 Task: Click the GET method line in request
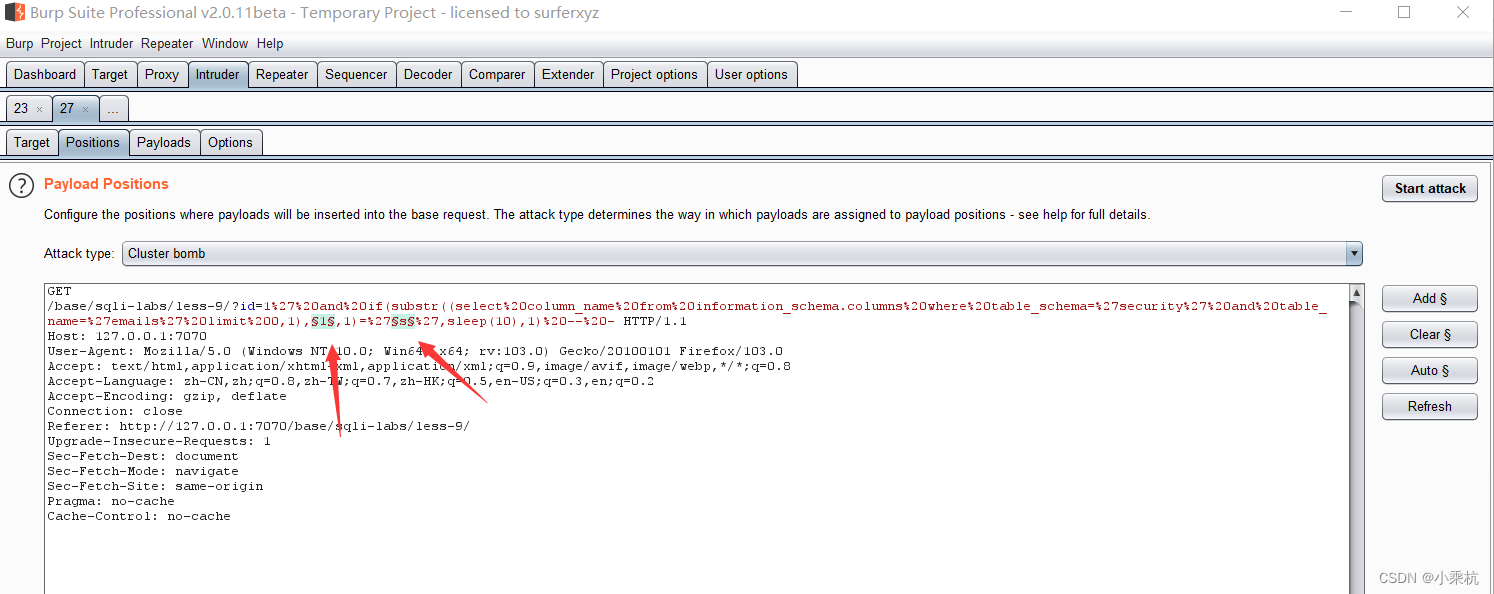point(59,292)
